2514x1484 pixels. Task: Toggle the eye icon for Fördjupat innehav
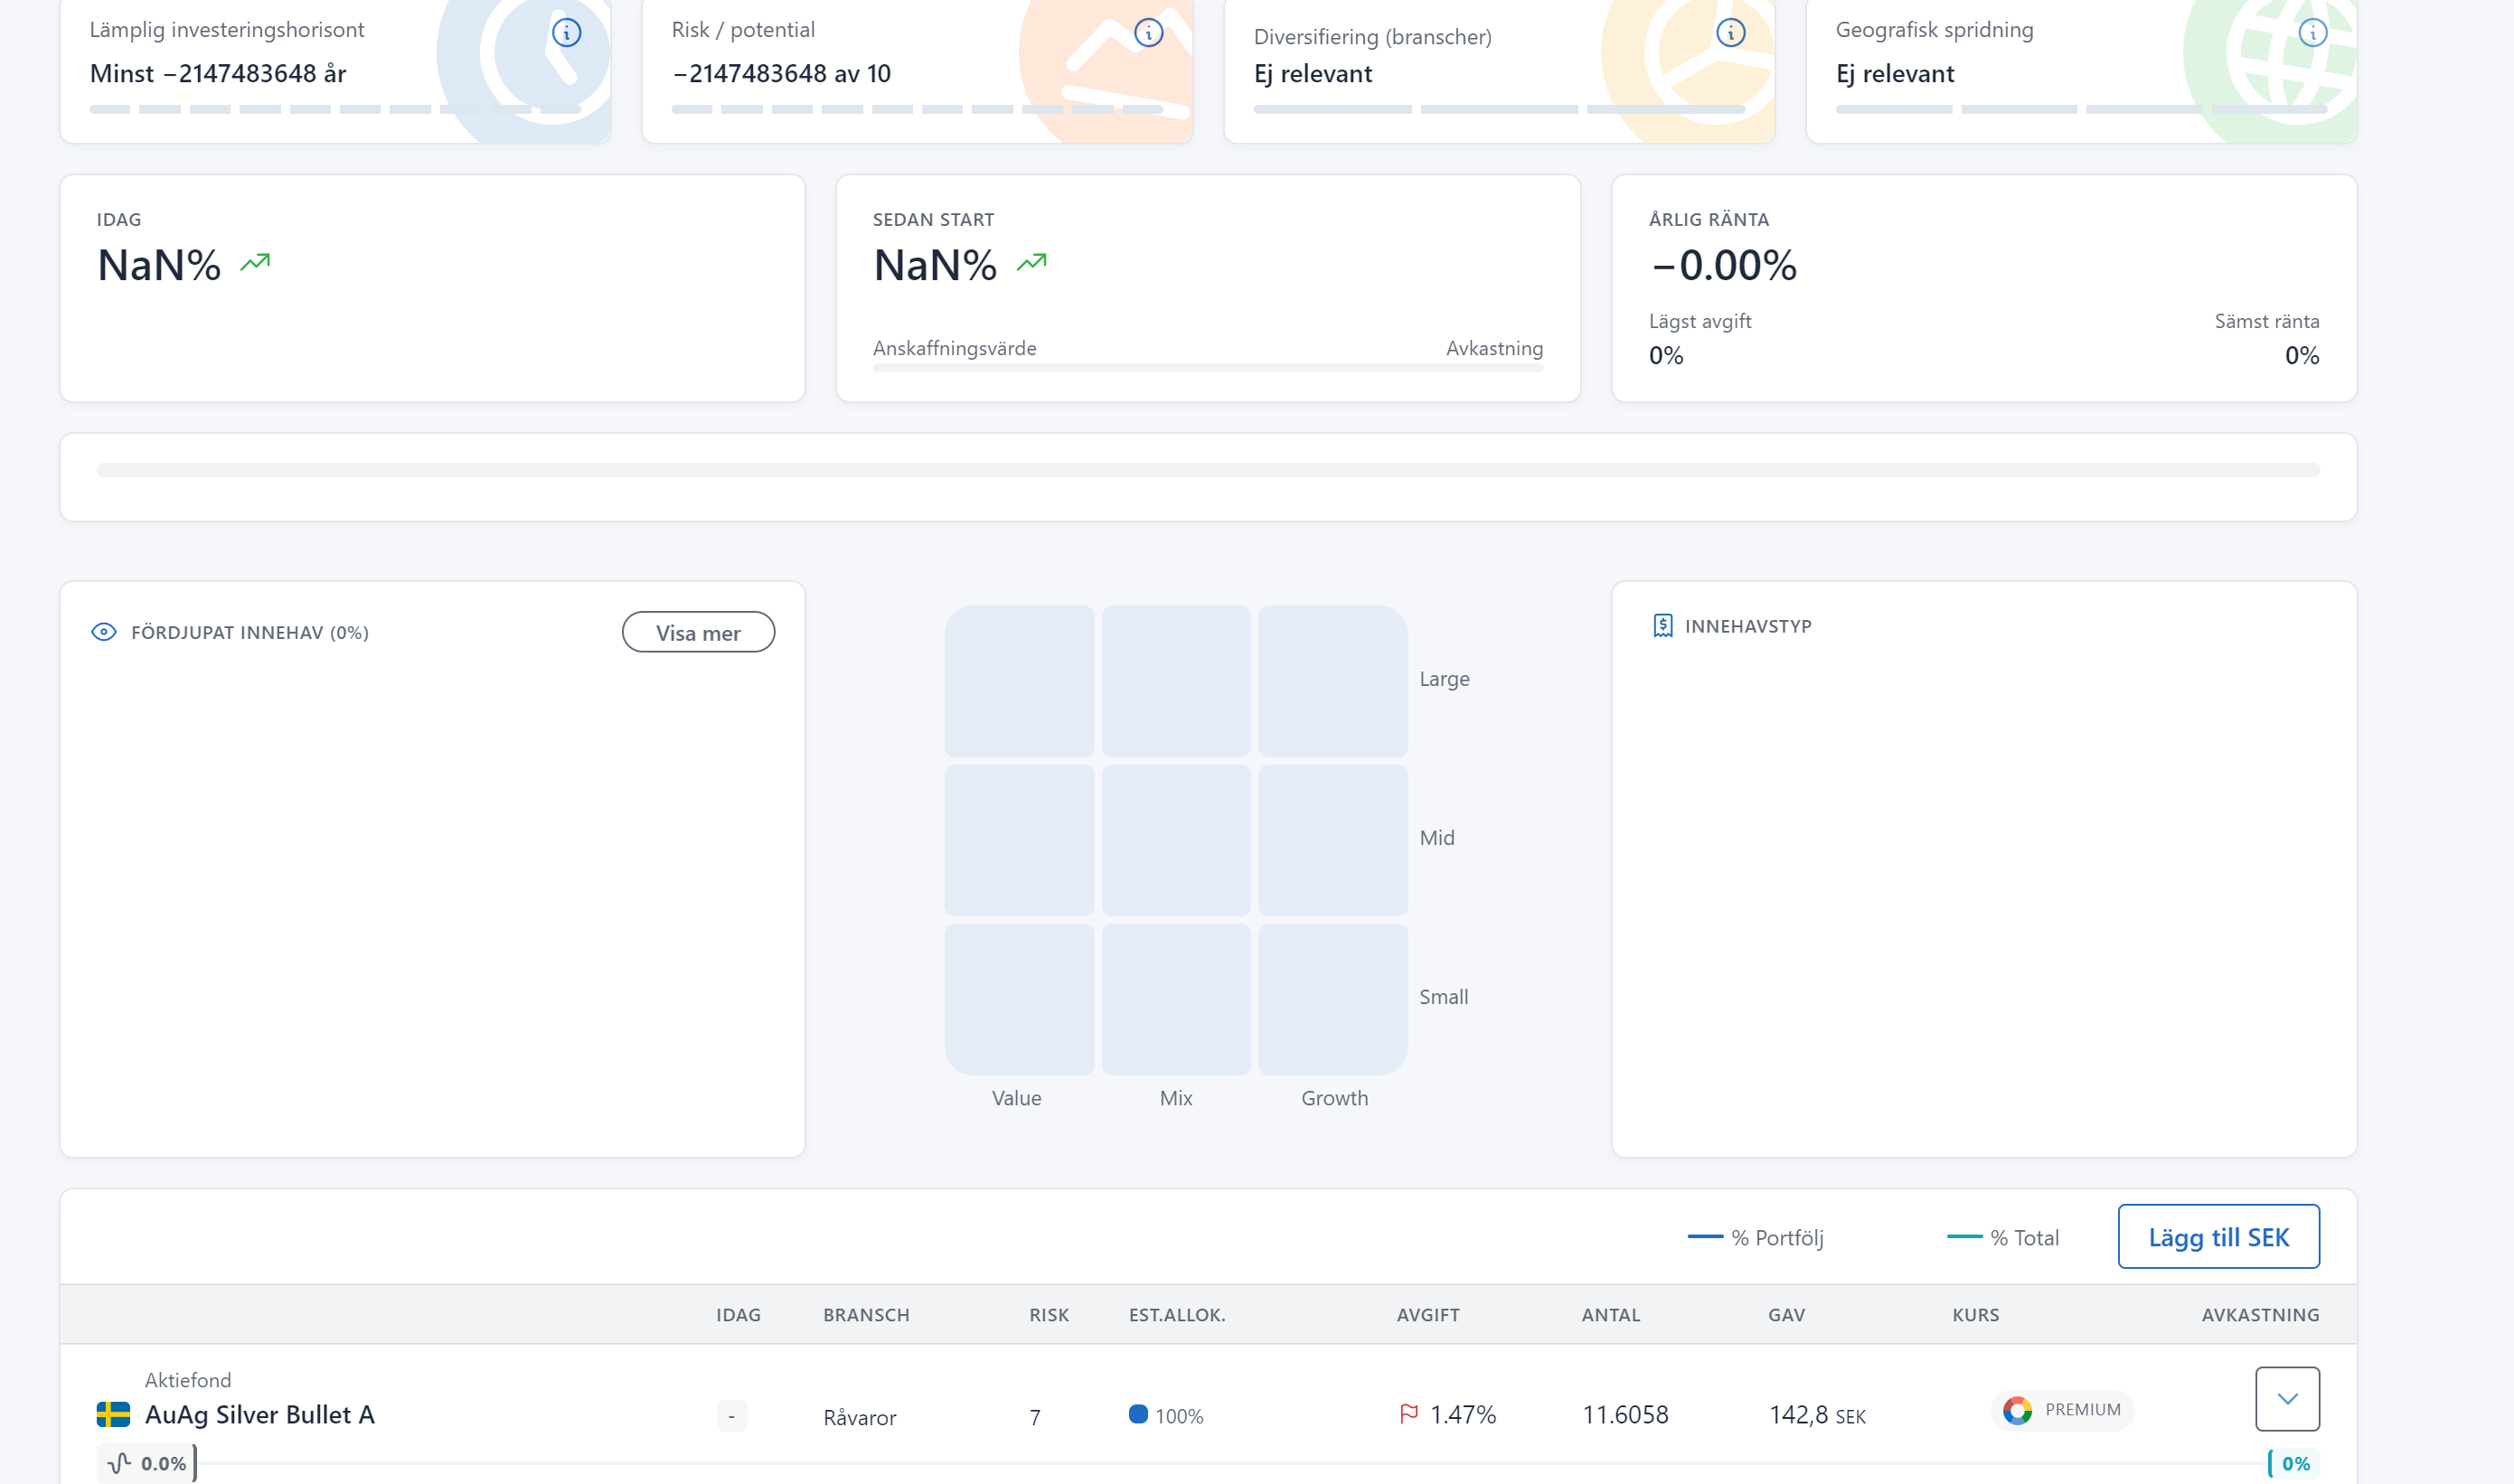pyautogui.click(x=104, y=632)
